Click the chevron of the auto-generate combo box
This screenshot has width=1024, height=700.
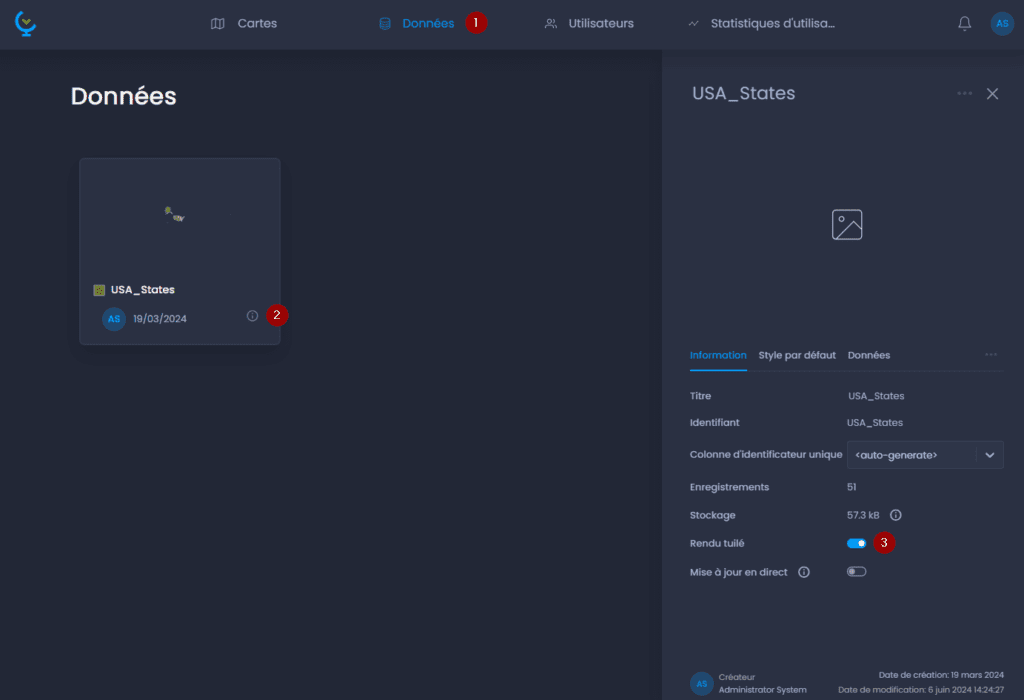coord(989,455)
